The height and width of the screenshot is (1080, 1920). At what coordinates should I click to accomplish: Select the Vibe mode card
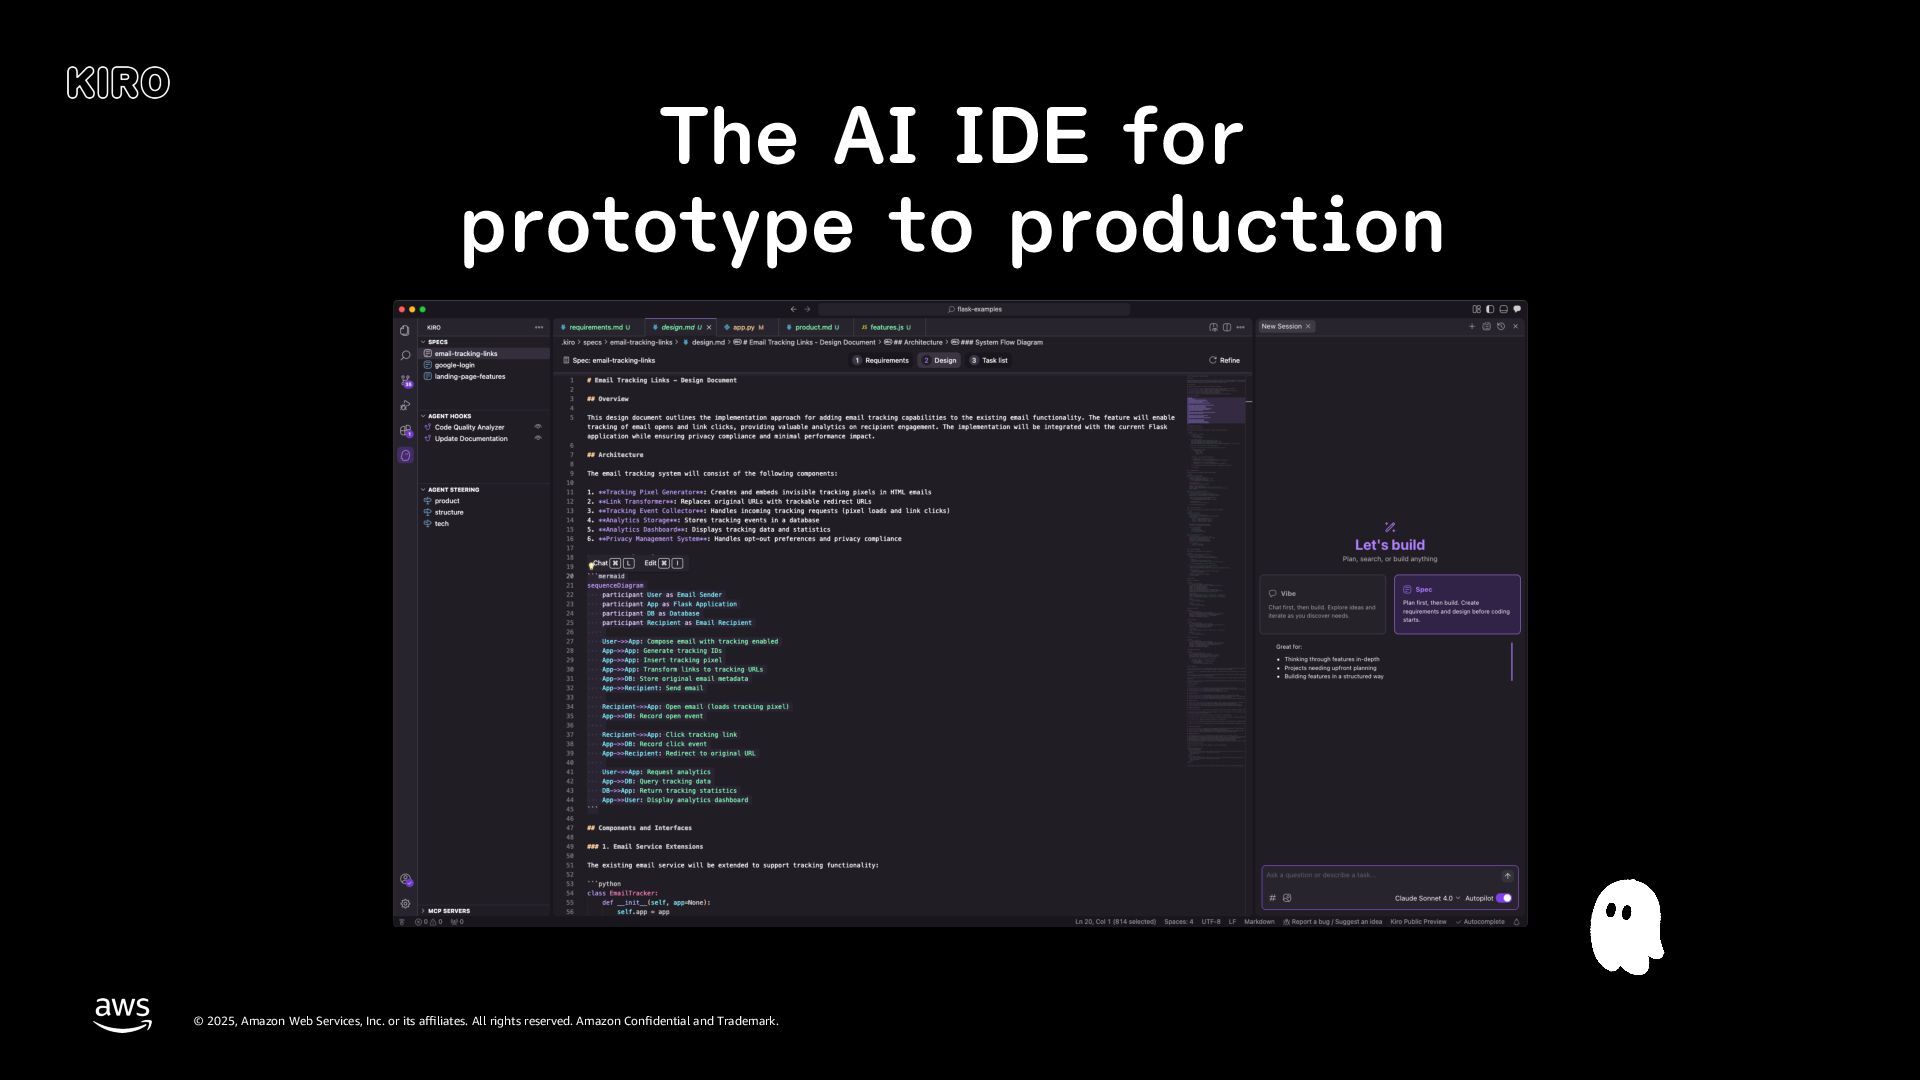[1322, 604]
